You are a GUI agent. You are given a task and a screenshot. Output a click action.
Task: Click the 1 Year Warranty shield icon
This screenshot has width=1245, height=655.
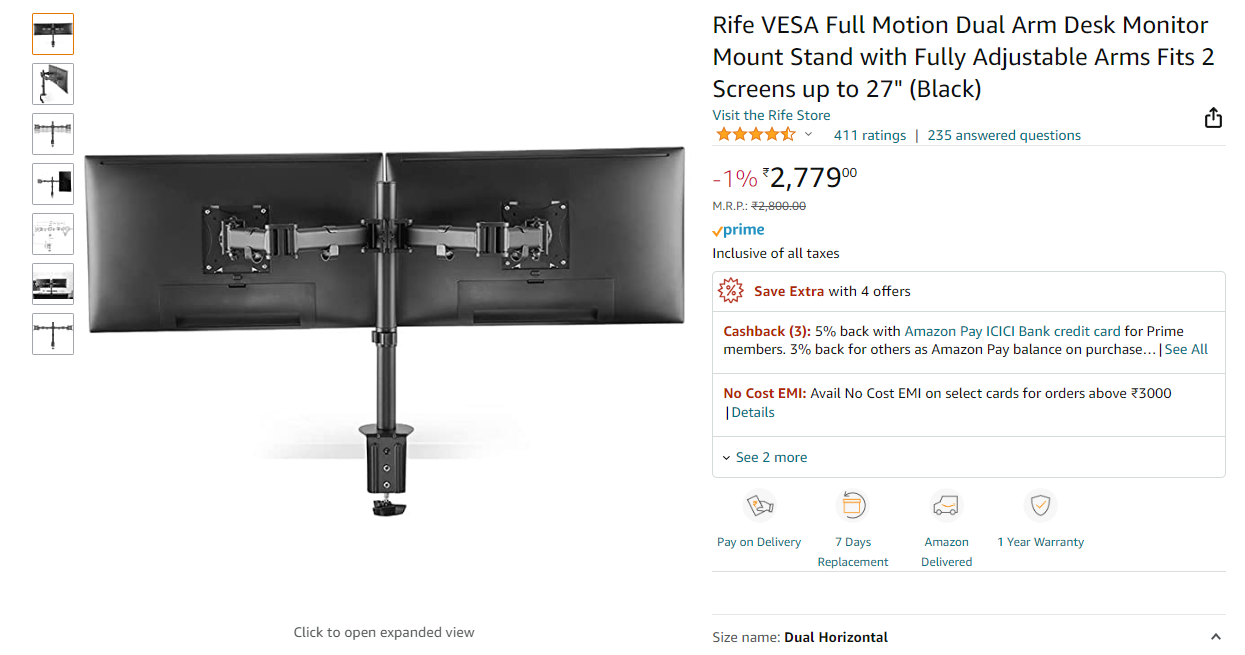tap(1041, 505)
